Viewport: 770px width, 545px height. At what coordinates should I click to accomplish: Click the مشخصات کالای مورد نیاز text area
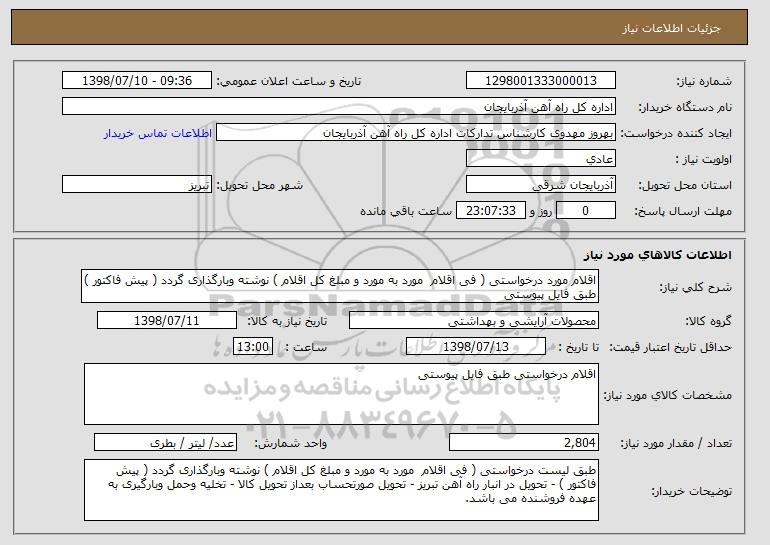[341, 394]
